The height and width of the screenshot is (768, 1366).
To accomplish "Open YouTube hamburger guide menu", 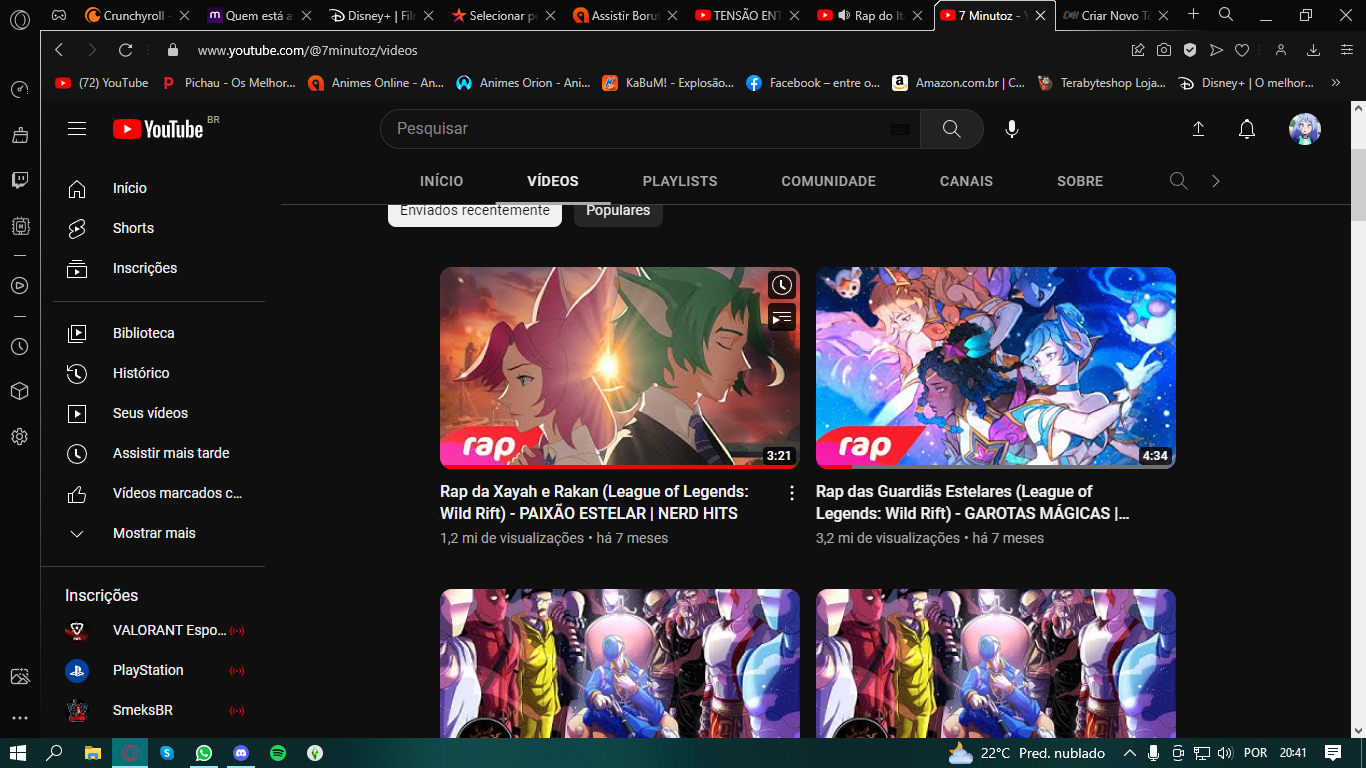I will (x=77, y=128).
